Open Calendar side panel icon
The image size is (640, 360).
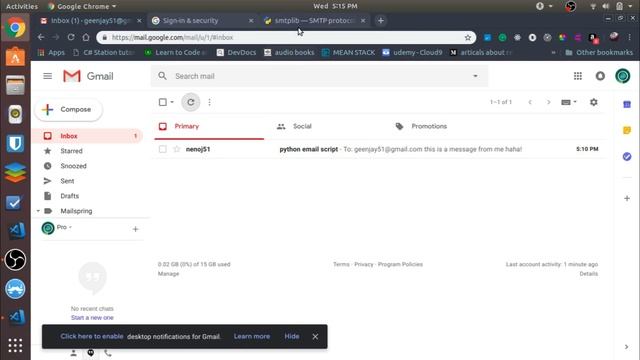coord(627,104)
